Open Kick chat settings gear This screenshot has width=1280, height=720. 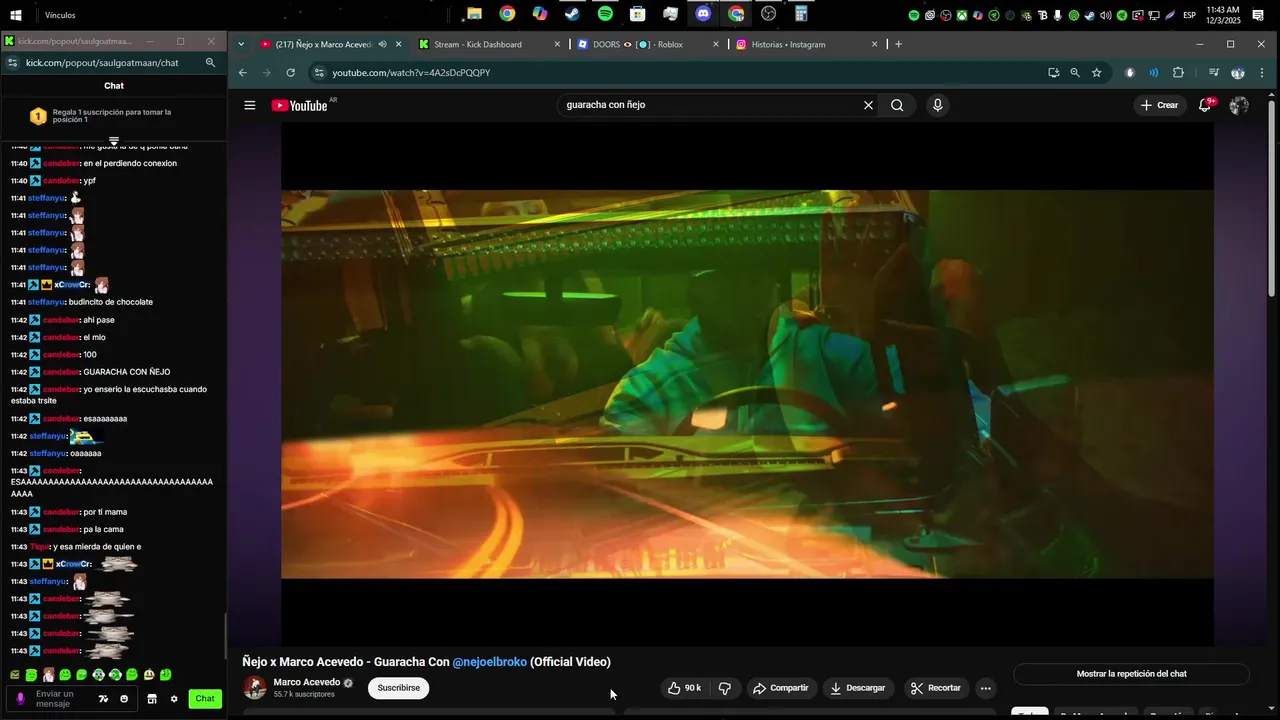click(x=174, y=699)
